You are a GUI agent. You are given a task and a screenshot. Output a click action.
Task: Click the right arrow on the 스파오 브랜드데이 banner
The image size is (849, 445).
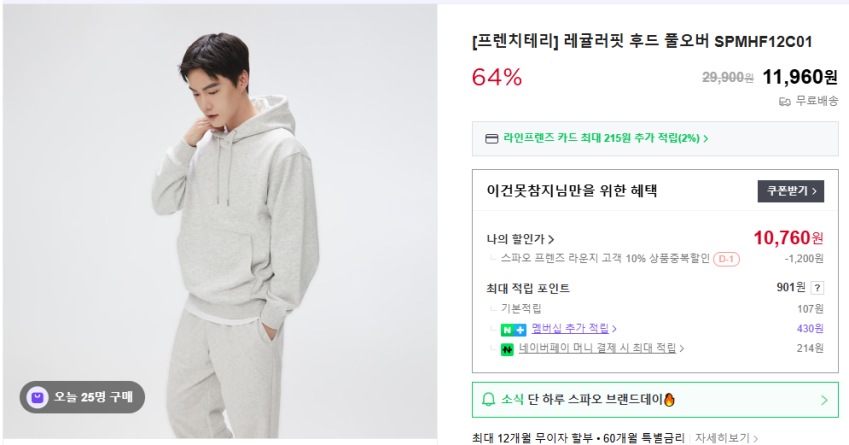pyautogui.click(x=824, y=400)
